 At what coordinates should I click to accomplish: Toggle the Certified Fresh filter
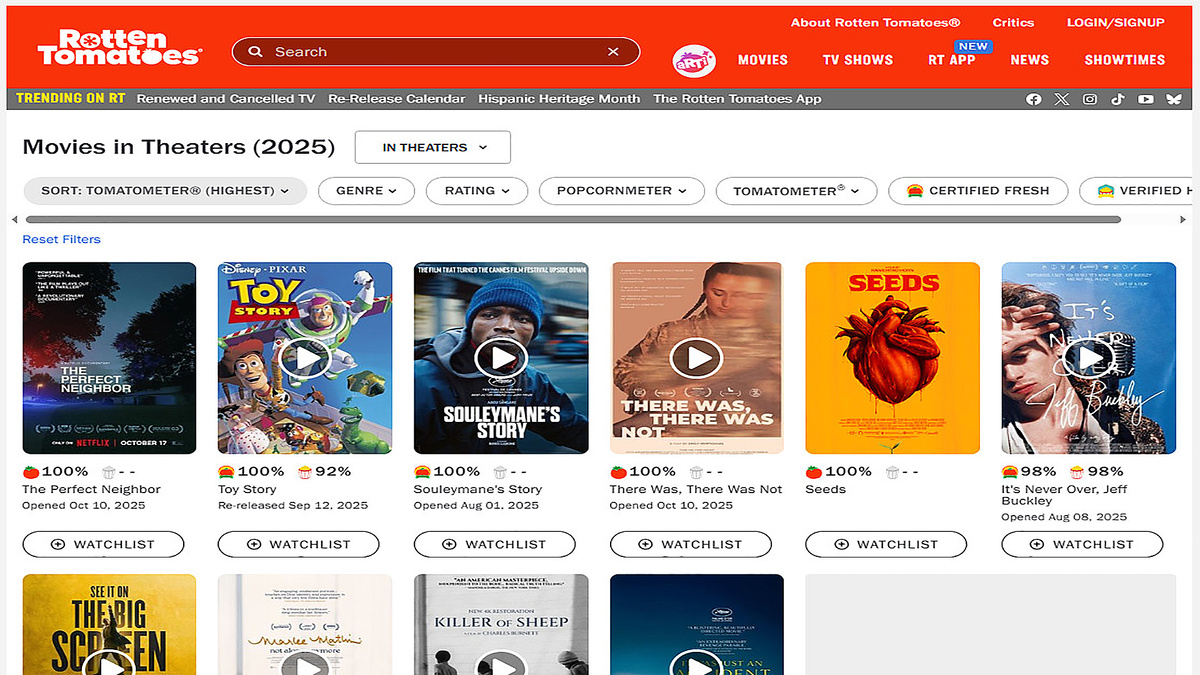pyautogui.click(x=978, y=191)
